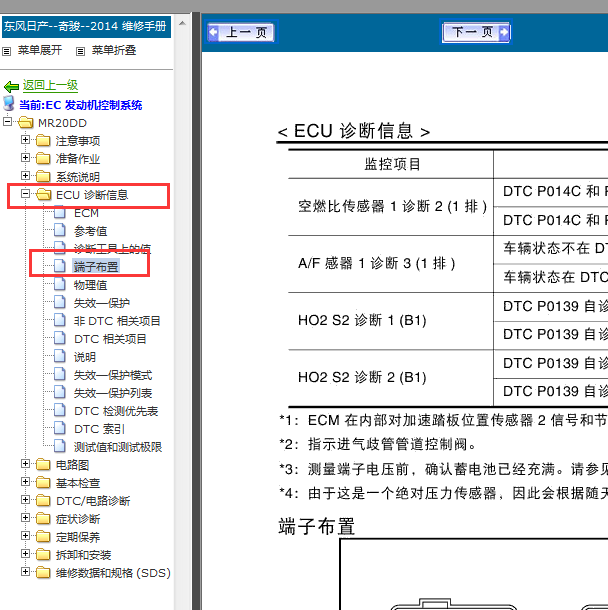Expand the DTC/电路诊断 folder
The width and height of the screenshot is (608, 610).
(25, 500)
